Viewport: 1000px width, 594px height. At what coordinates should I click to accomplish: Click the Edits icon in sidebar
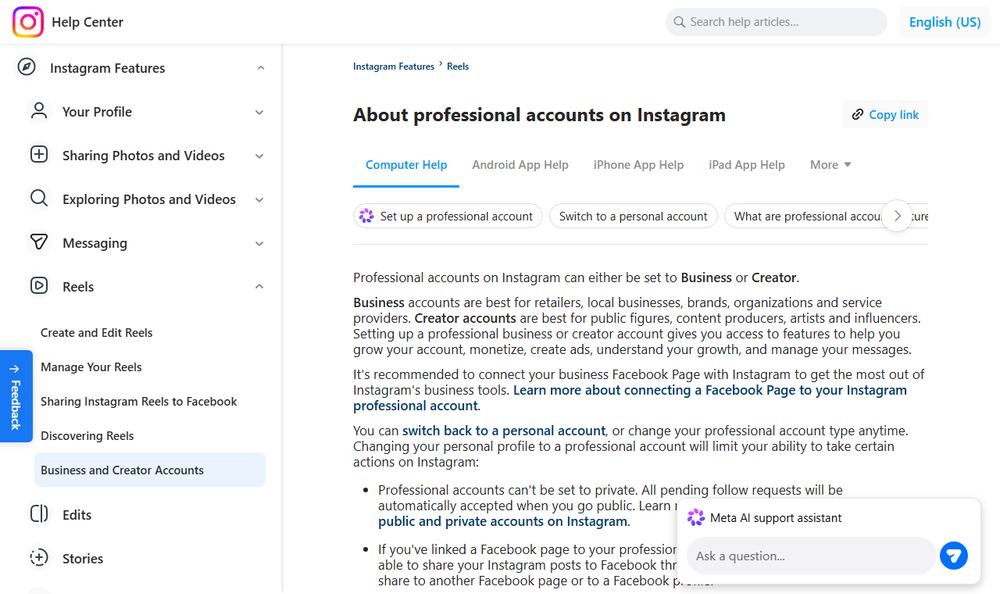(x=39, y=514)
